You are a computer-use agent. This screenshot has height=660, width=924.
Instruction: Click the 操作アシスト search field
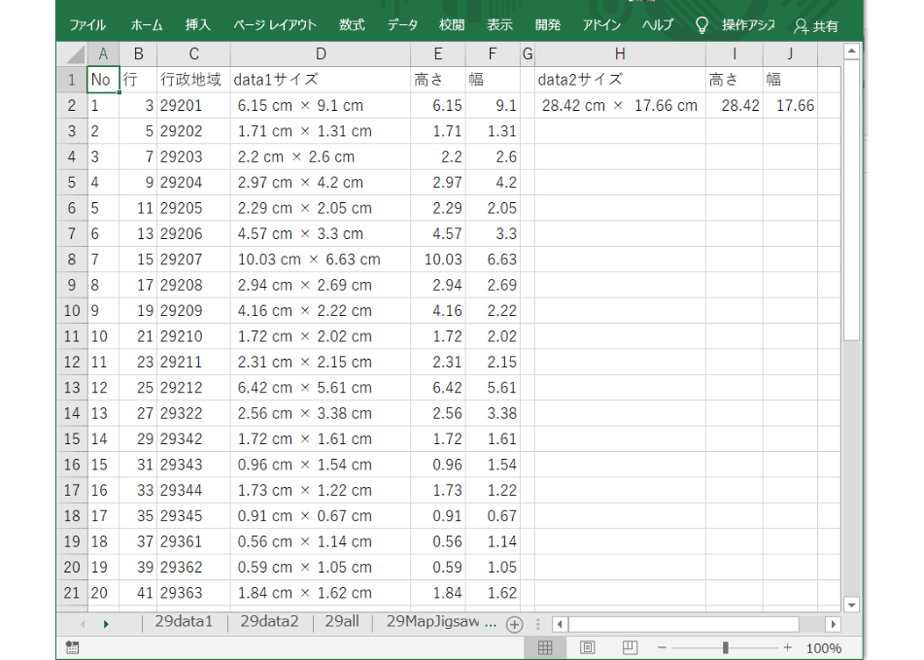(748, 25)
